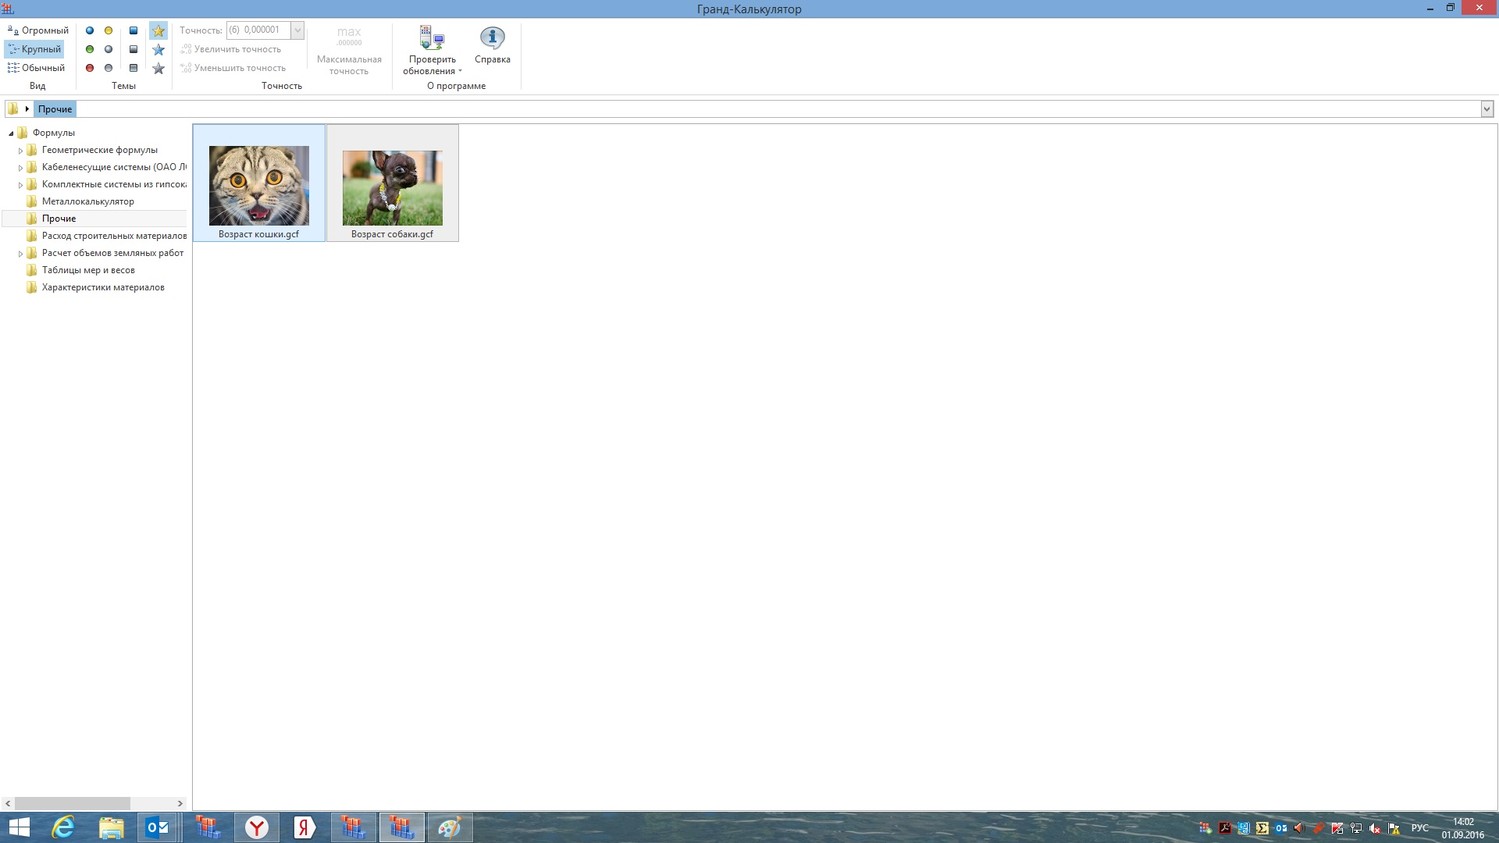
Task: Select Прочие folder in tree
Action: [59, 218]
